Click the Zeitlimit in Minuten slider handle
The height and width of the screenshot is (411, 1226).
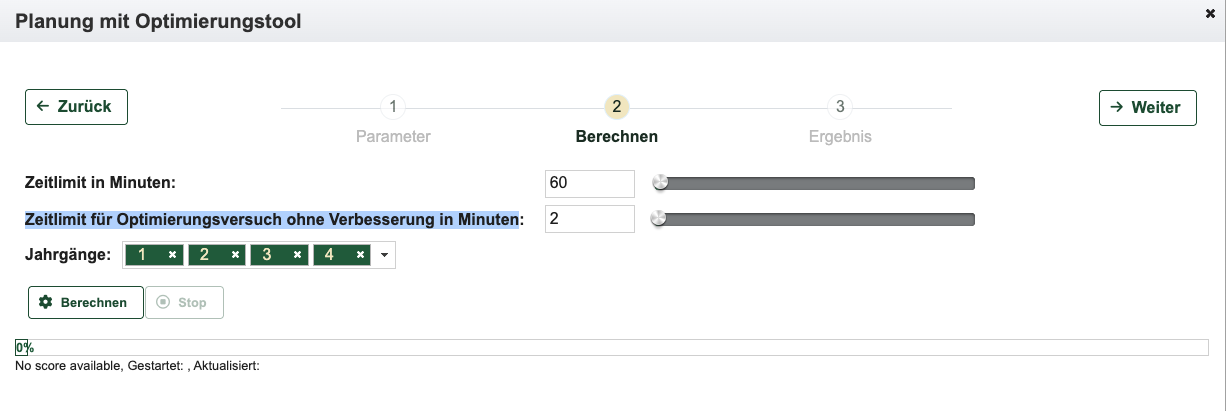[659, 183]
